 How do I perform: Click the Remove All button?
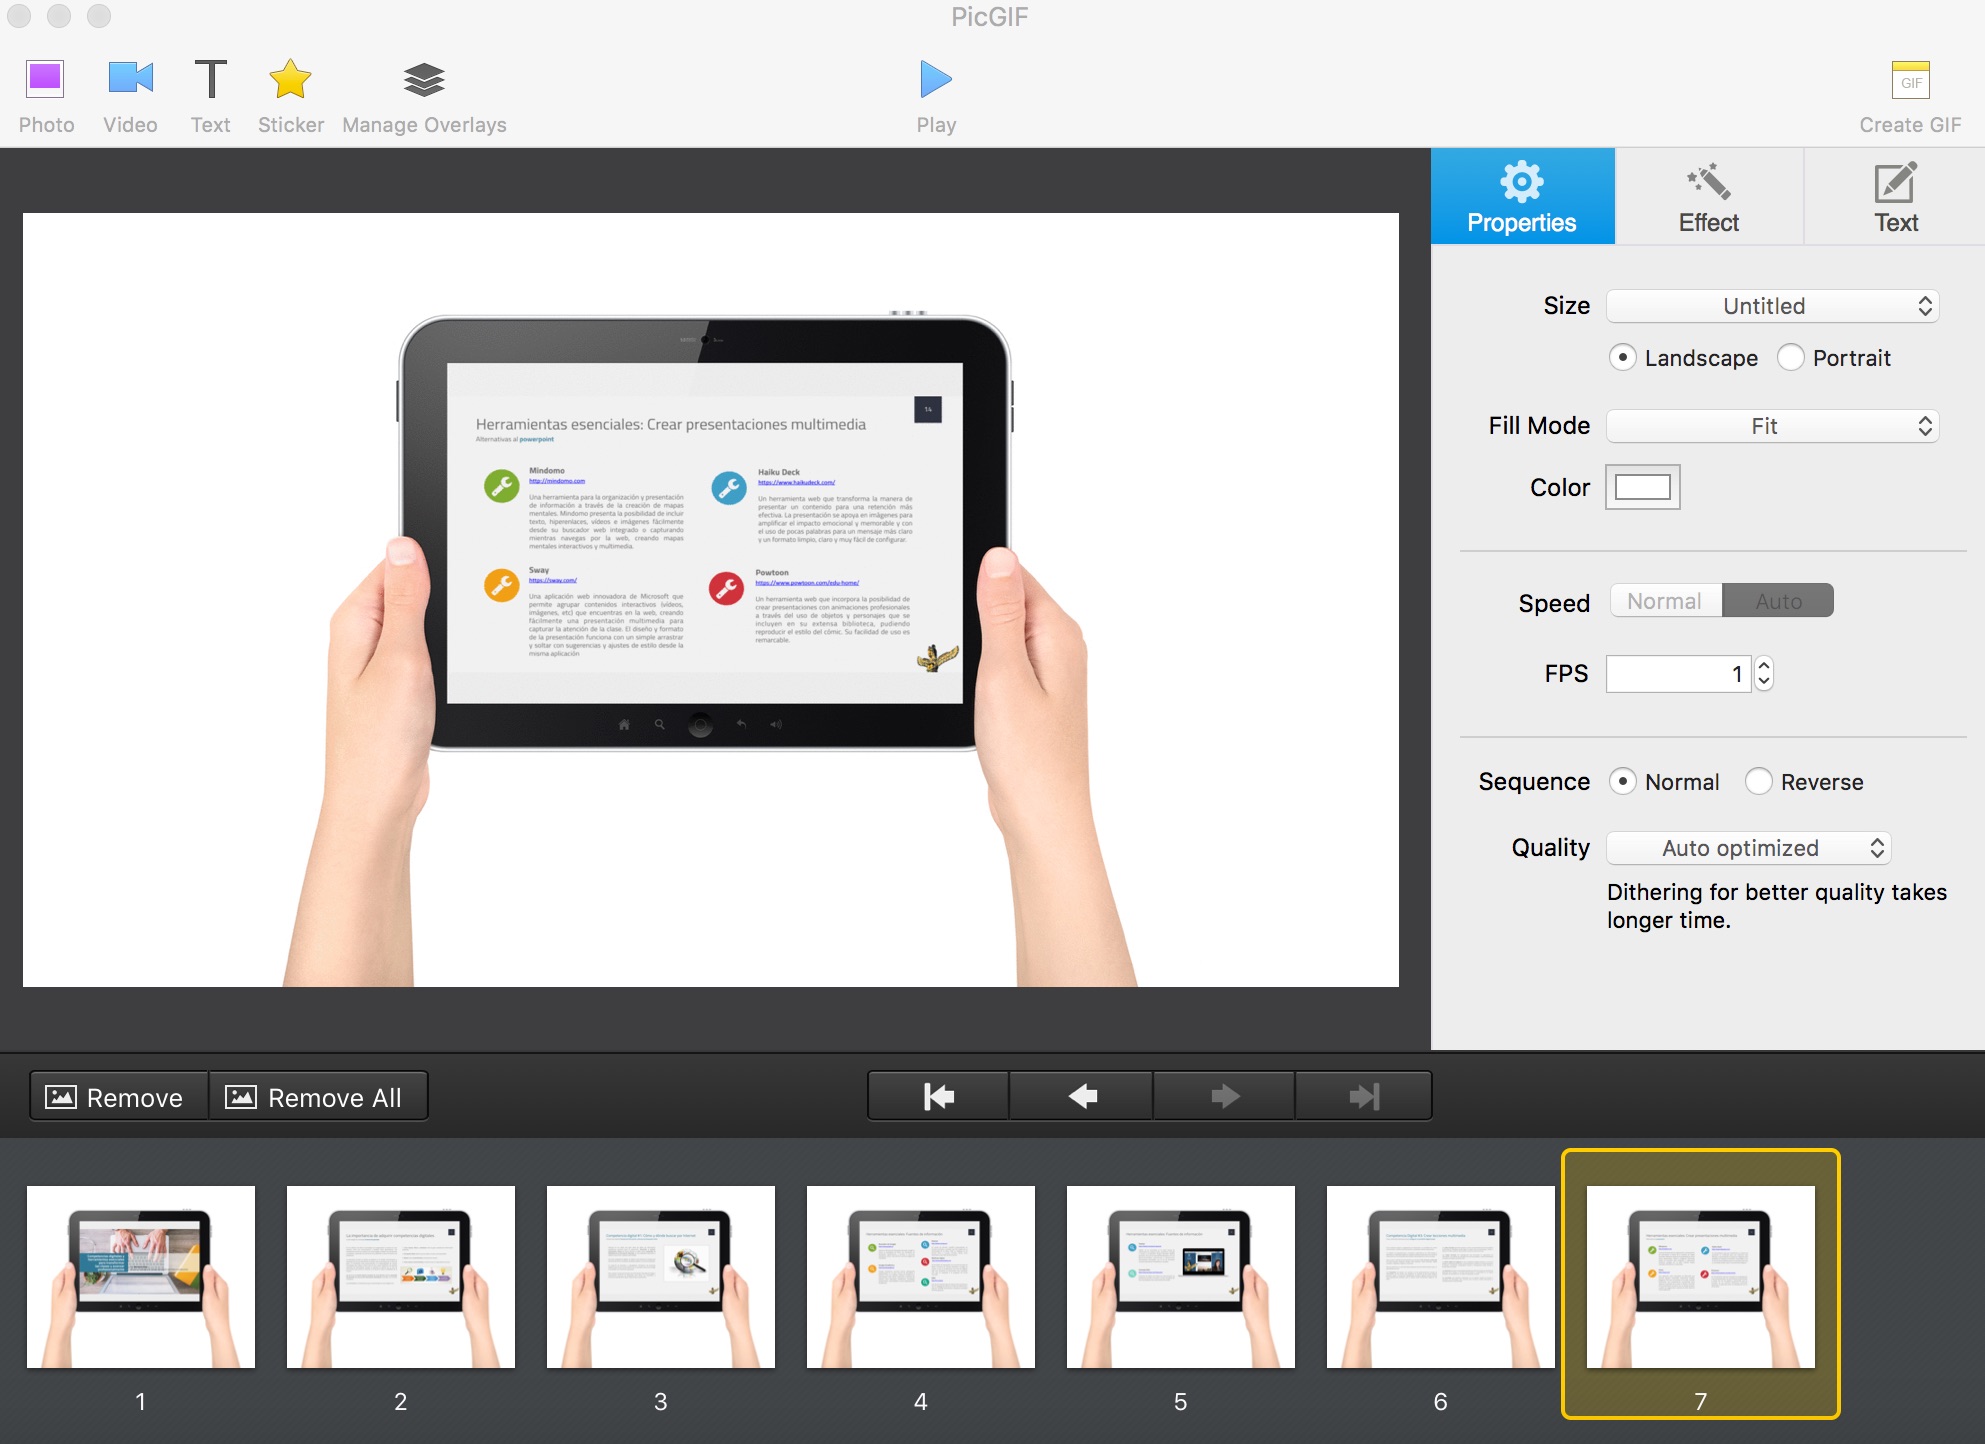pyautogui.click(x=317, y=1097)
